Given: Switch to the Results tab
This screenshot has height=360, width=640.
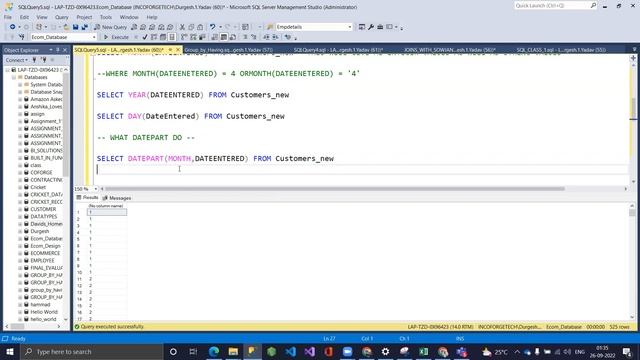Looking at the screenshot, I should coord(88,198).
